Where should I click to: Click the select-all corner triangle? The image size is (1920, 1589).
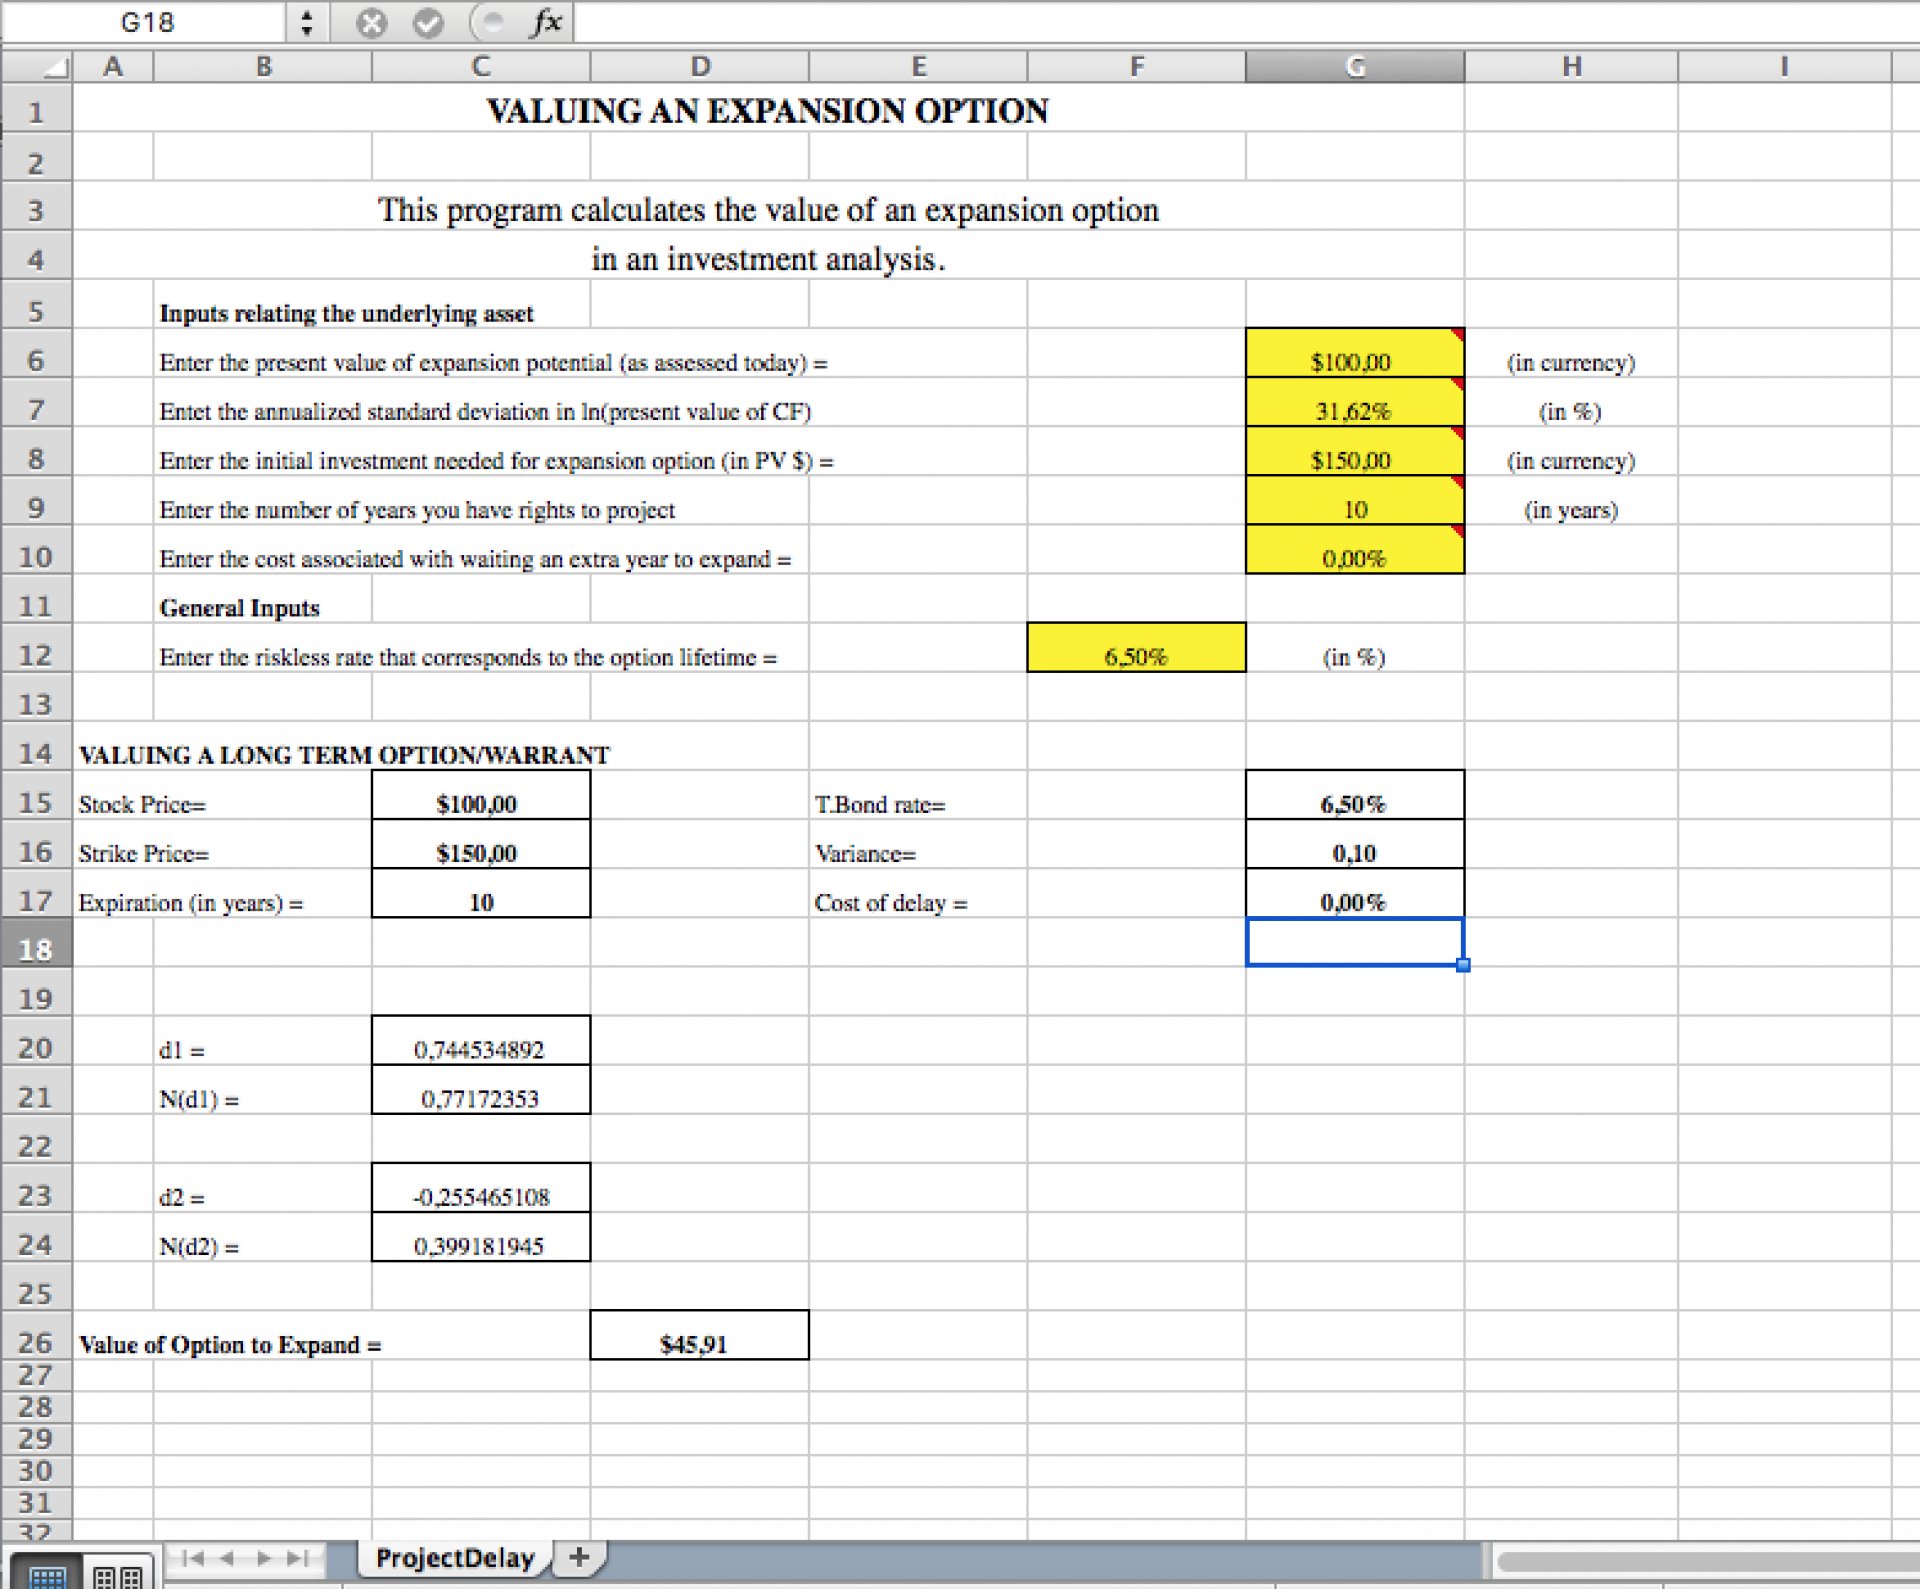pos(56,67)
